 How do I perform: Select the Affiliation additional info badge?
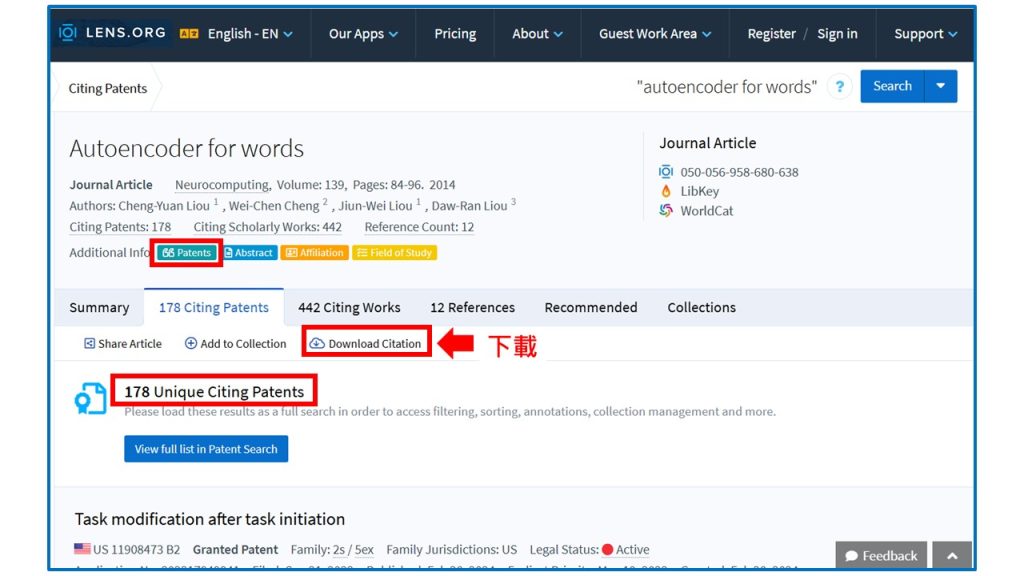pos(315,253)
